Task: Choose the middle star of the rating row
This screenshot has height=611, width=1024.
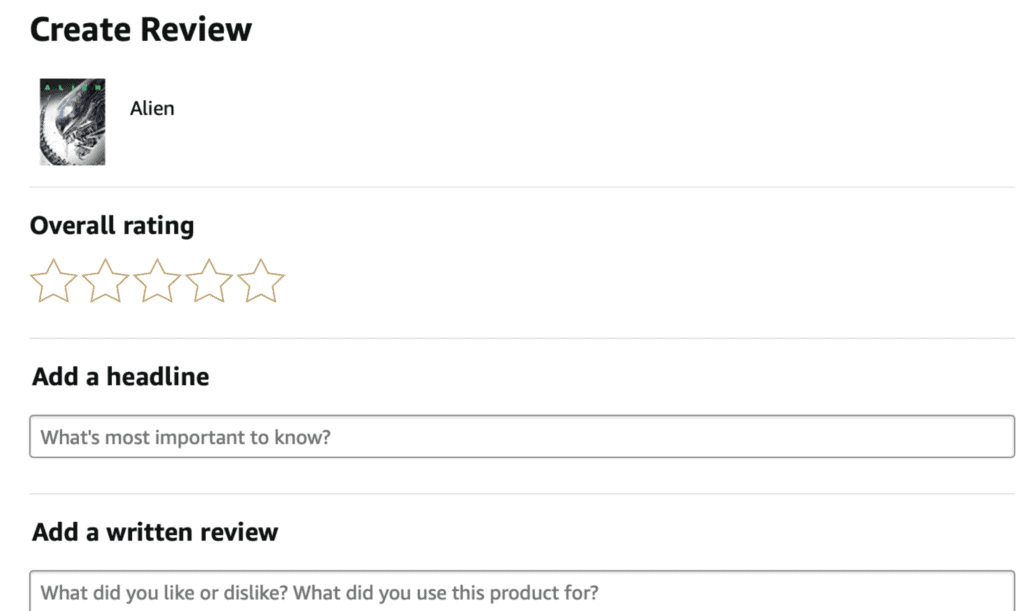Action: pos(157,281)
